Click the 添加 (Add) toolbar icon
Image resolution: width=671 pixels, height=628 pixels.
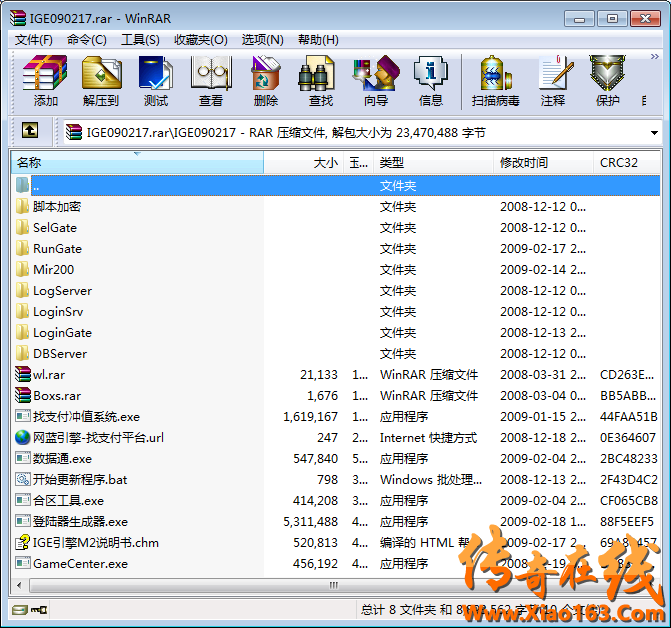click(45, 81)
